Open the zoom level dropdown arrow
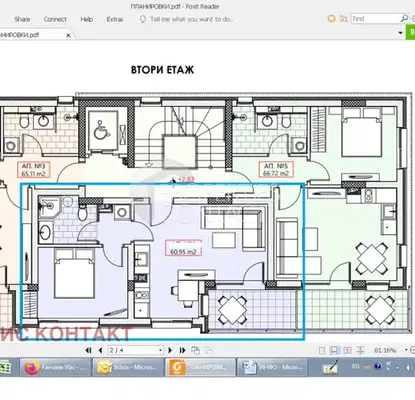415x400 pixels. coord(406,350)
